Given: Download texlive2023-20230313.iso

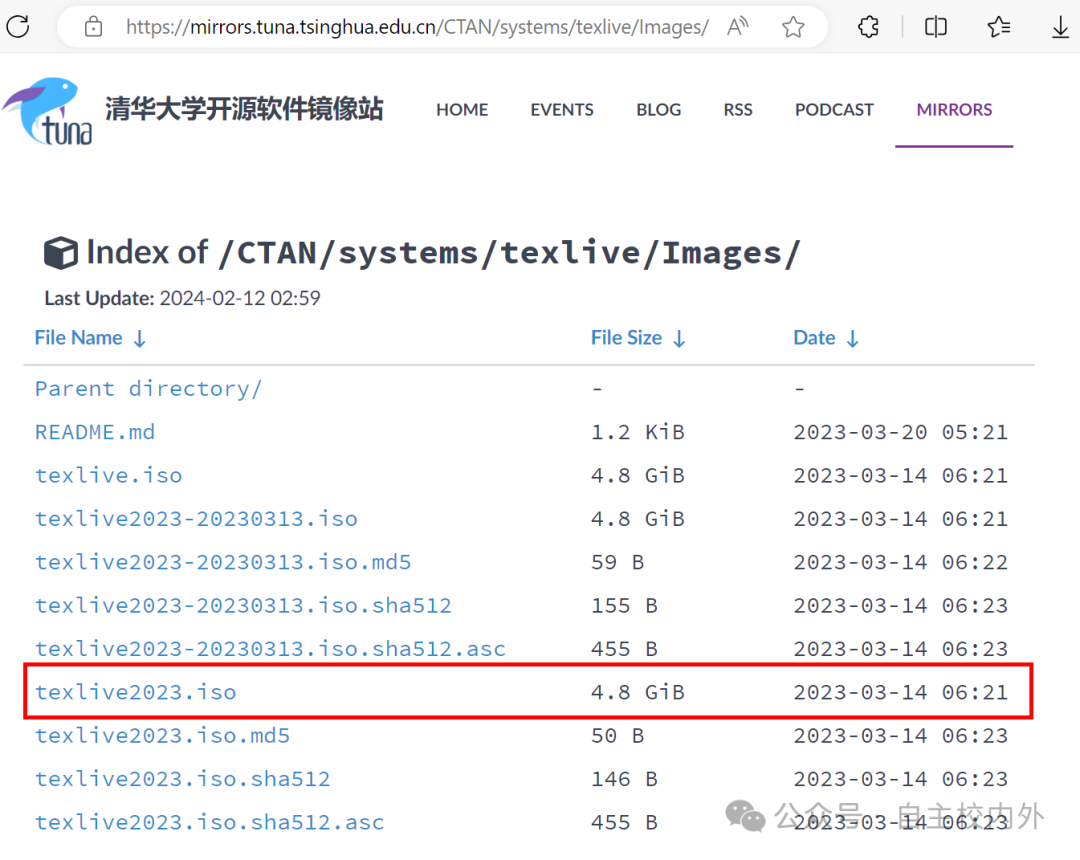Looking at the screenshot, I should [196, 518].
